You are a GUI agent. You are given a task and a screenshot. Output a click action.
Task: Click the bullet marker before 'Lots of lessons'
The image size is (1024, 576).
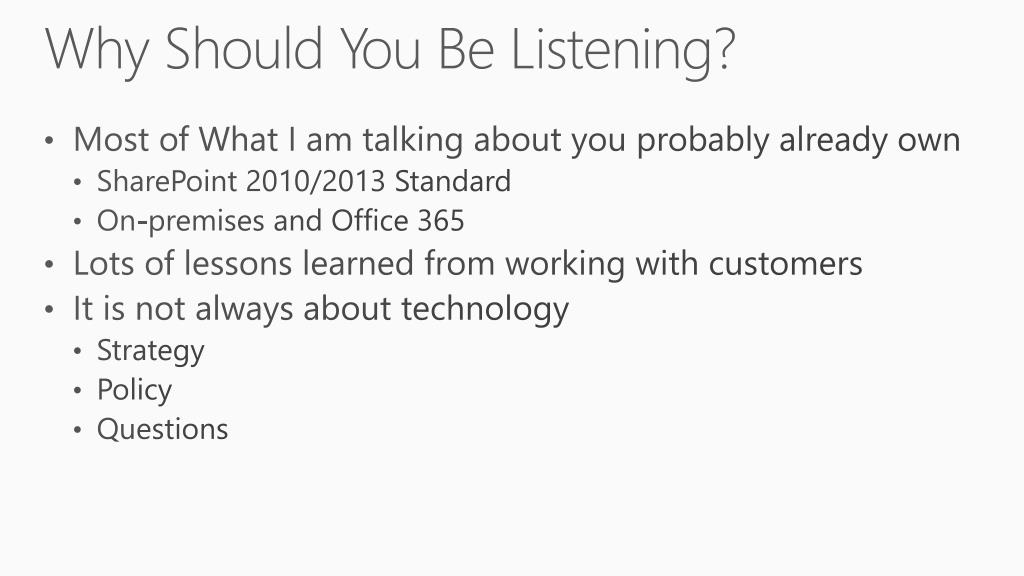(x=50, y=265)
